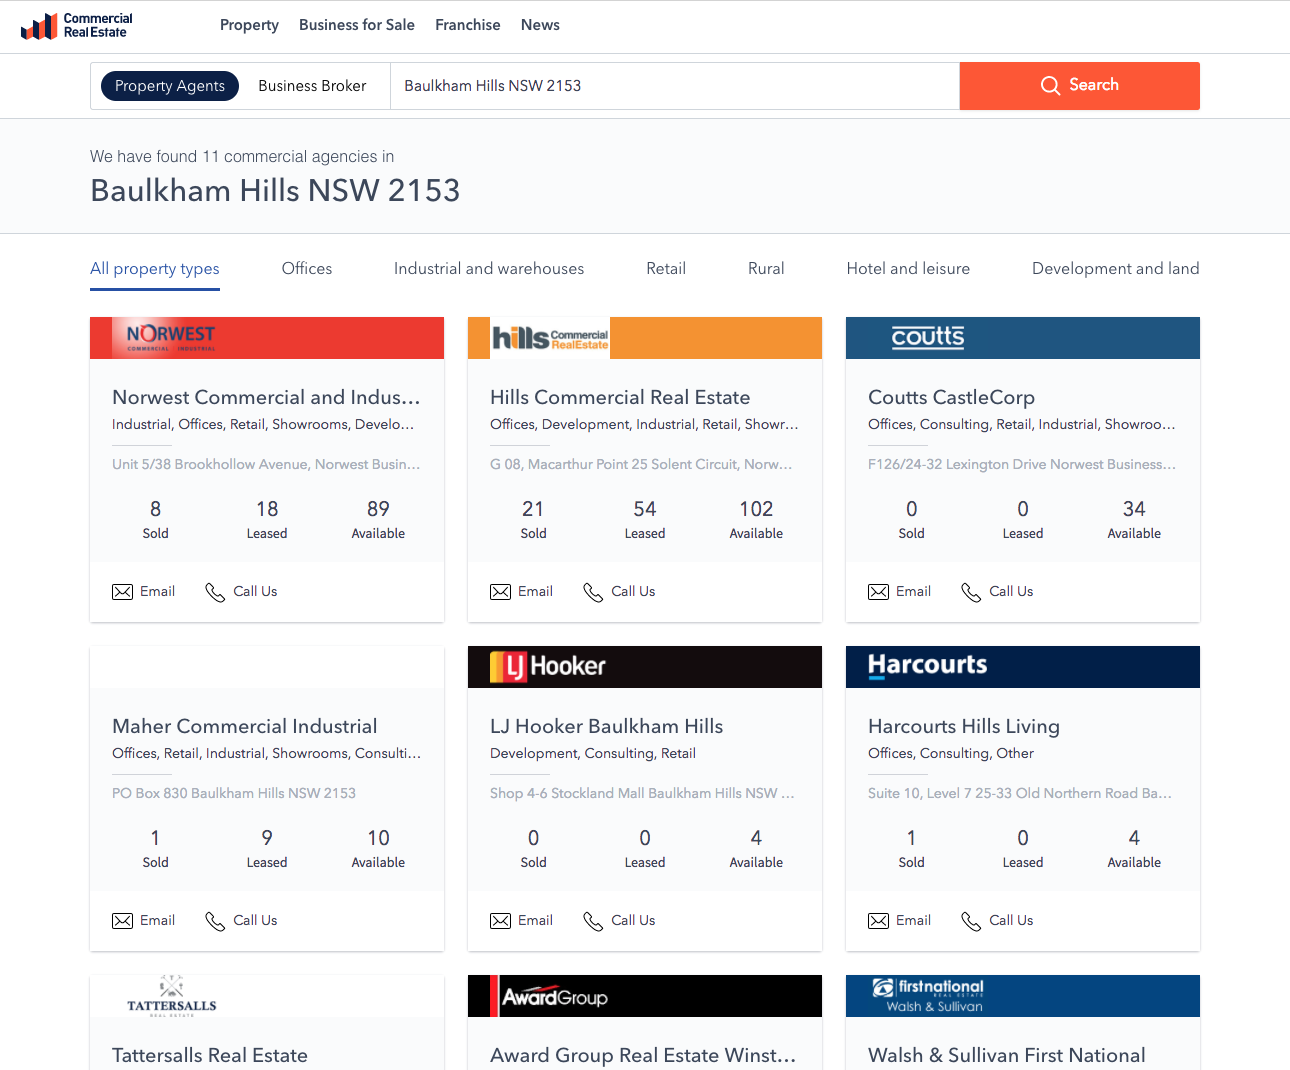Show Hotel and leisure agencies

pos(908,269)
